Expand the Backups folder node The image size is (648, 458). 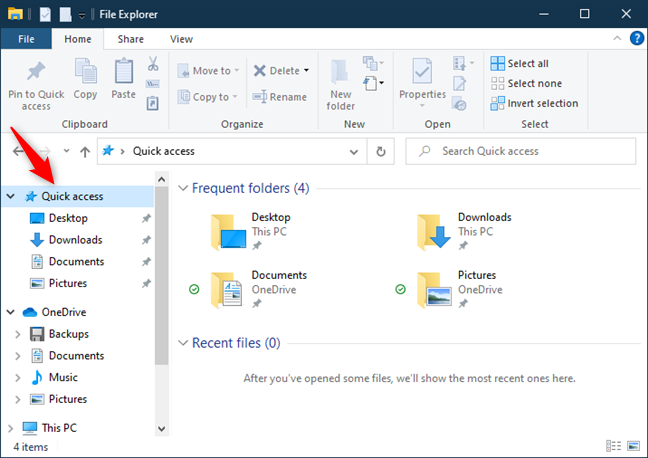[17, 334]
